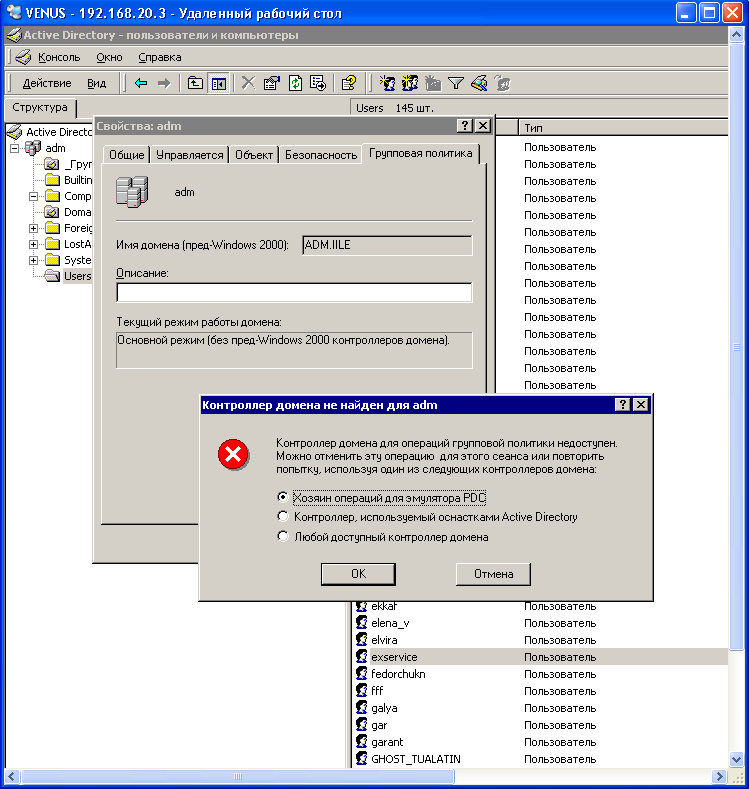Switch to the Безопасность tab
749x789 pixels.
coord(321,155)
